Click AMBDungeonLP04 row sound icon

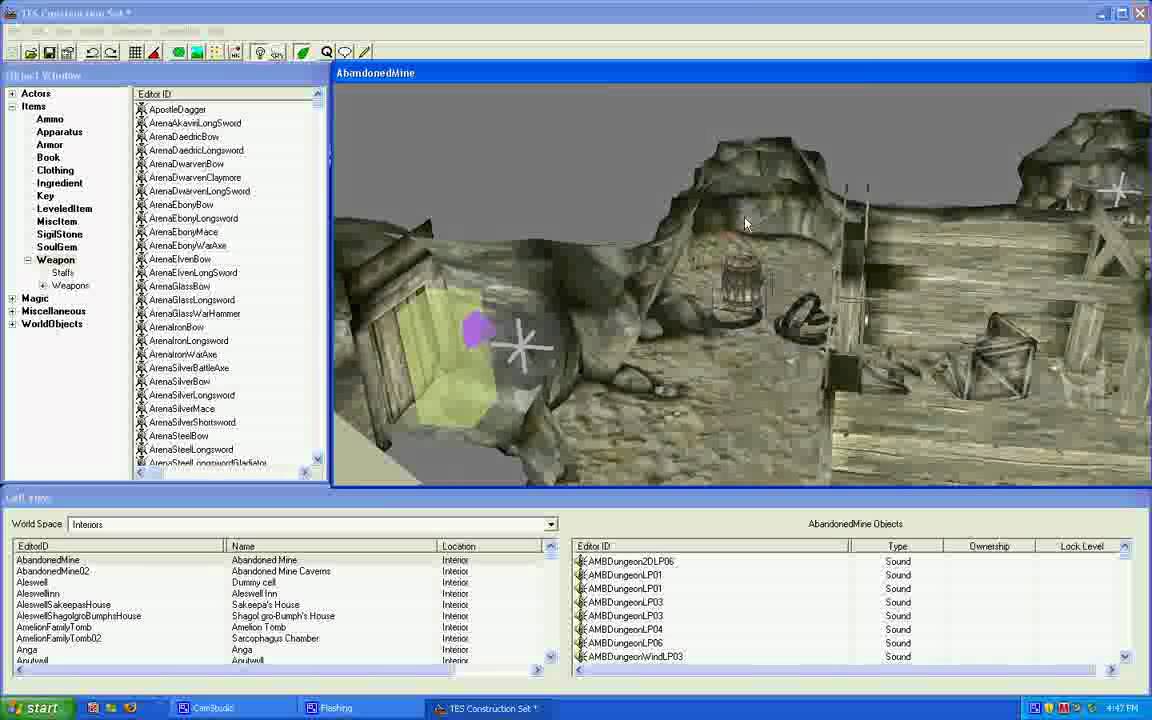[x=580, y=630]
